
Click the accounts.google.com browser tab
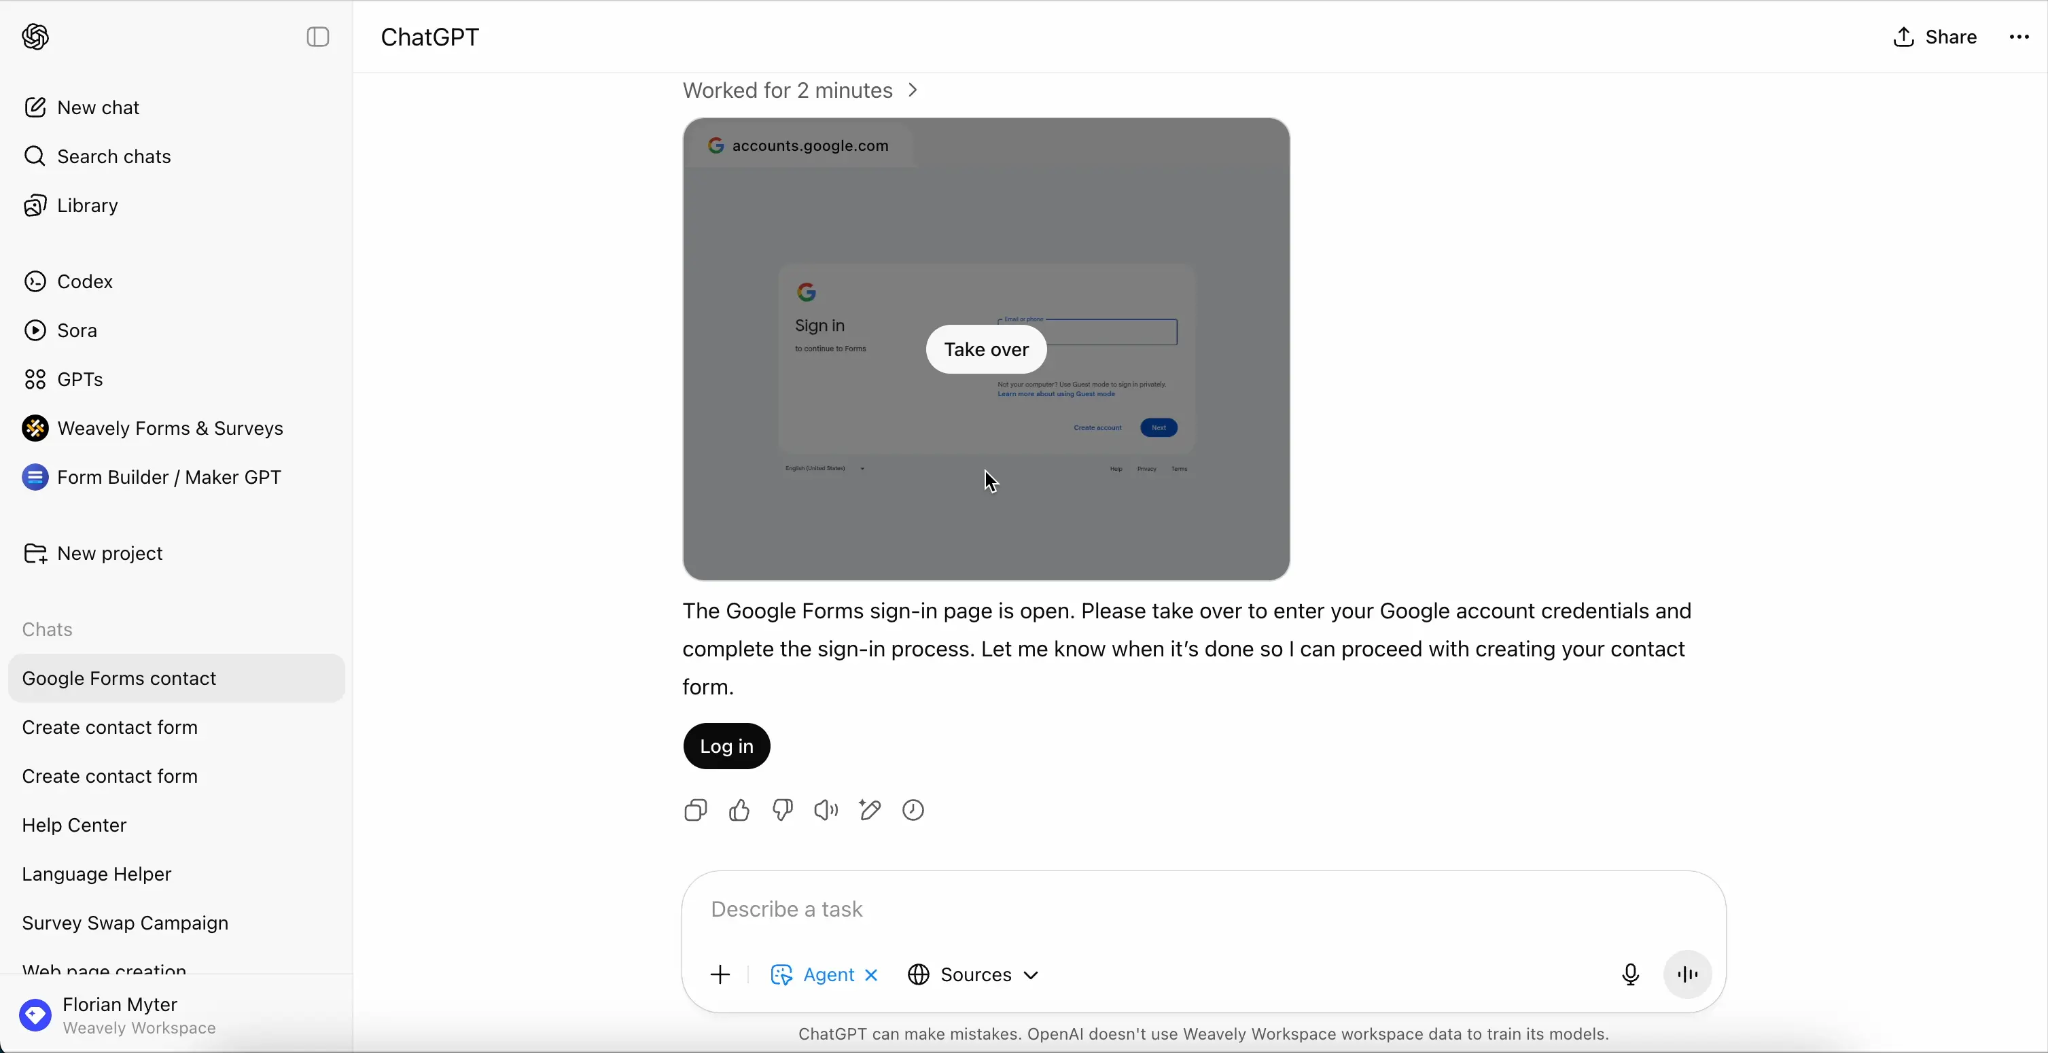(x=799, y=145)
